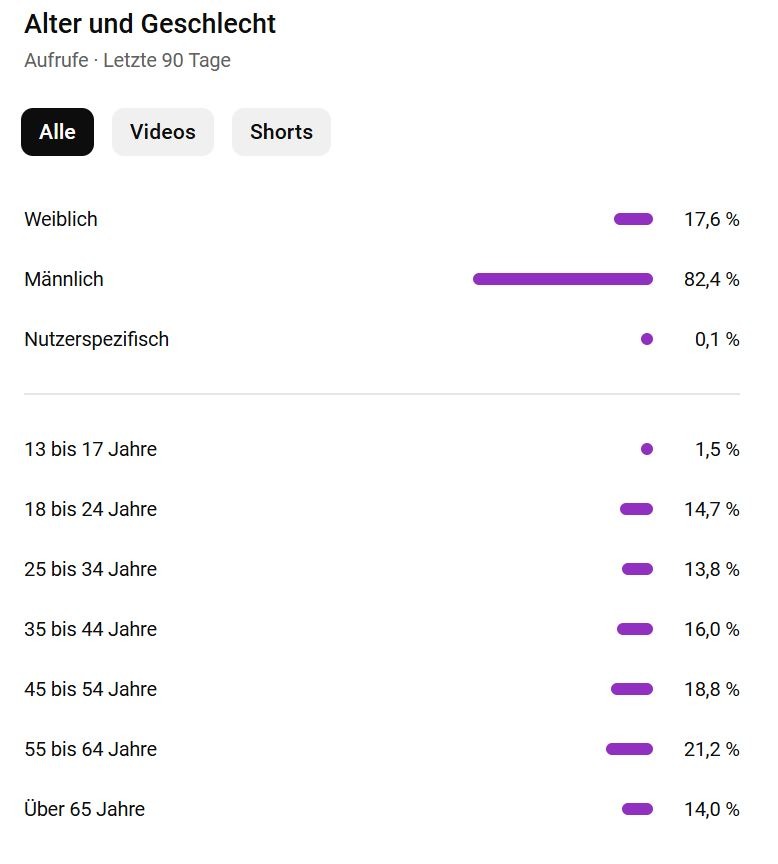The image size is (778, 864).
Task: Click the 82,4 % value for Männlich
Action: click(711, 279)
